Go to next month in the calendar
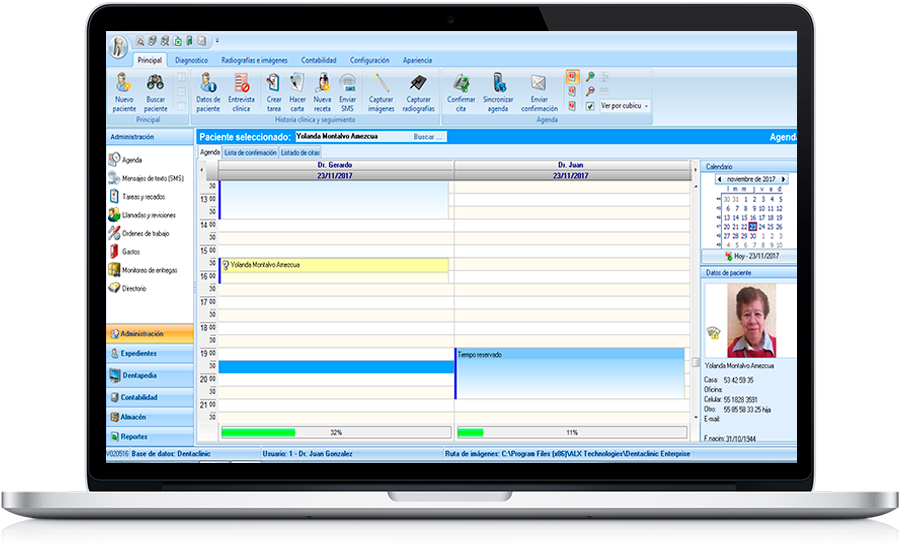Viewport: 900px width, 548px height. coord(784,179)
